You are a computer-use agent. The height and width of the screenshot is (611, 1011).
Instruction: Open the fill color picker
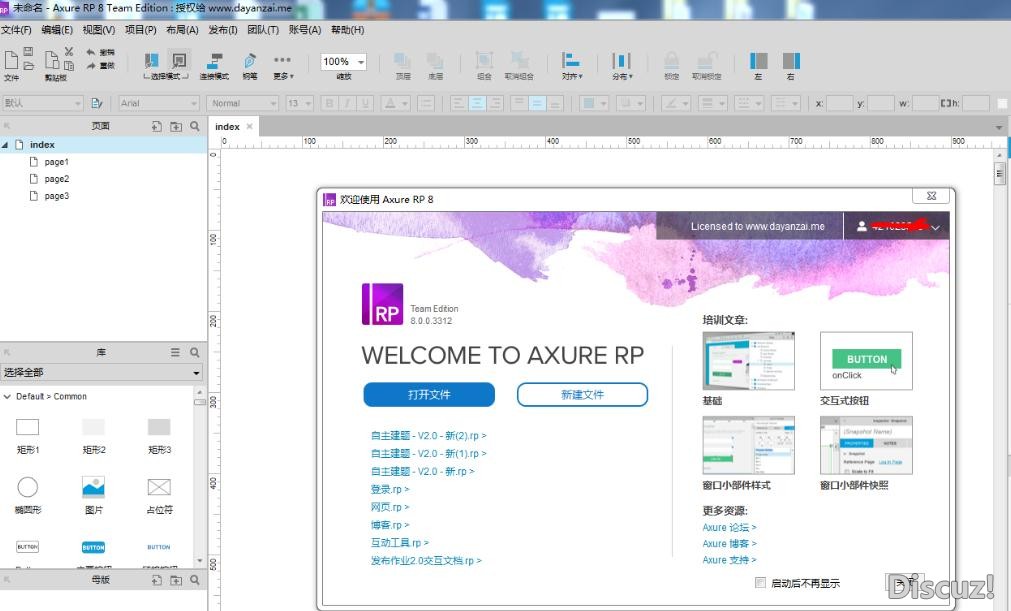coord(594,103)
